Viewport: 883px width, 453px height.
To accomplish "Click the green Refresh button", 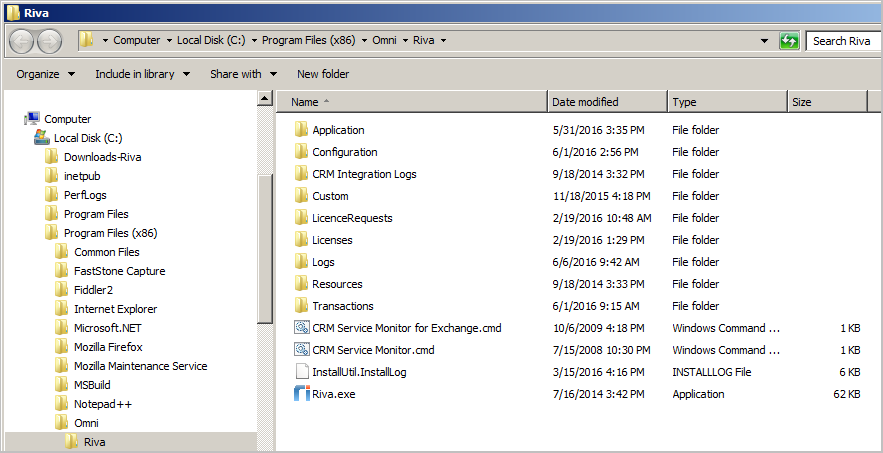I will (x=789, y=41).
